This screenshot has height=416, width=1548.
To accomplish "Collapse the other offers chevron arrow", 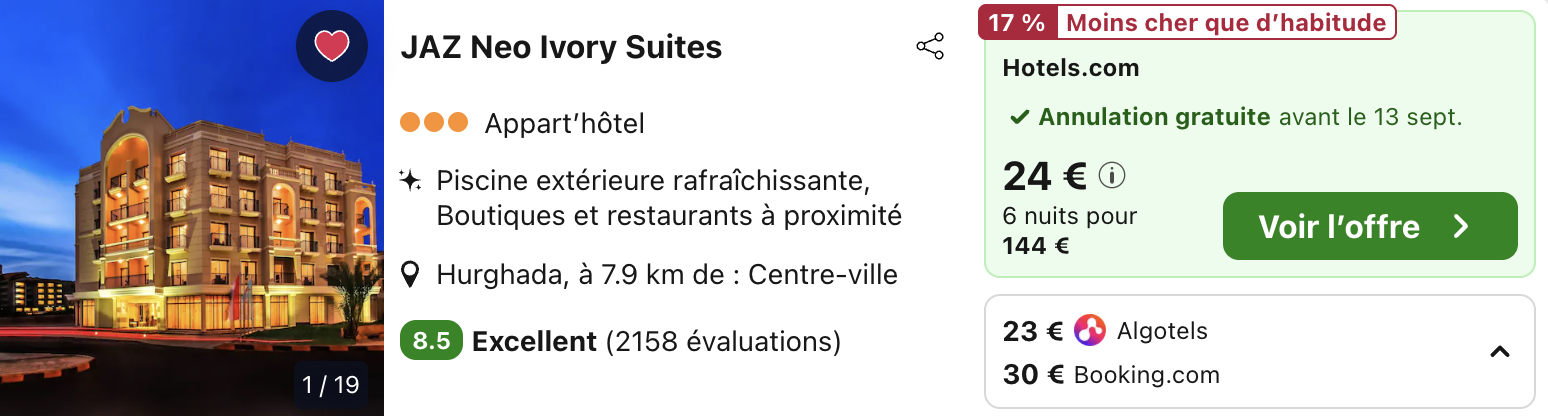I will 1499,352.
